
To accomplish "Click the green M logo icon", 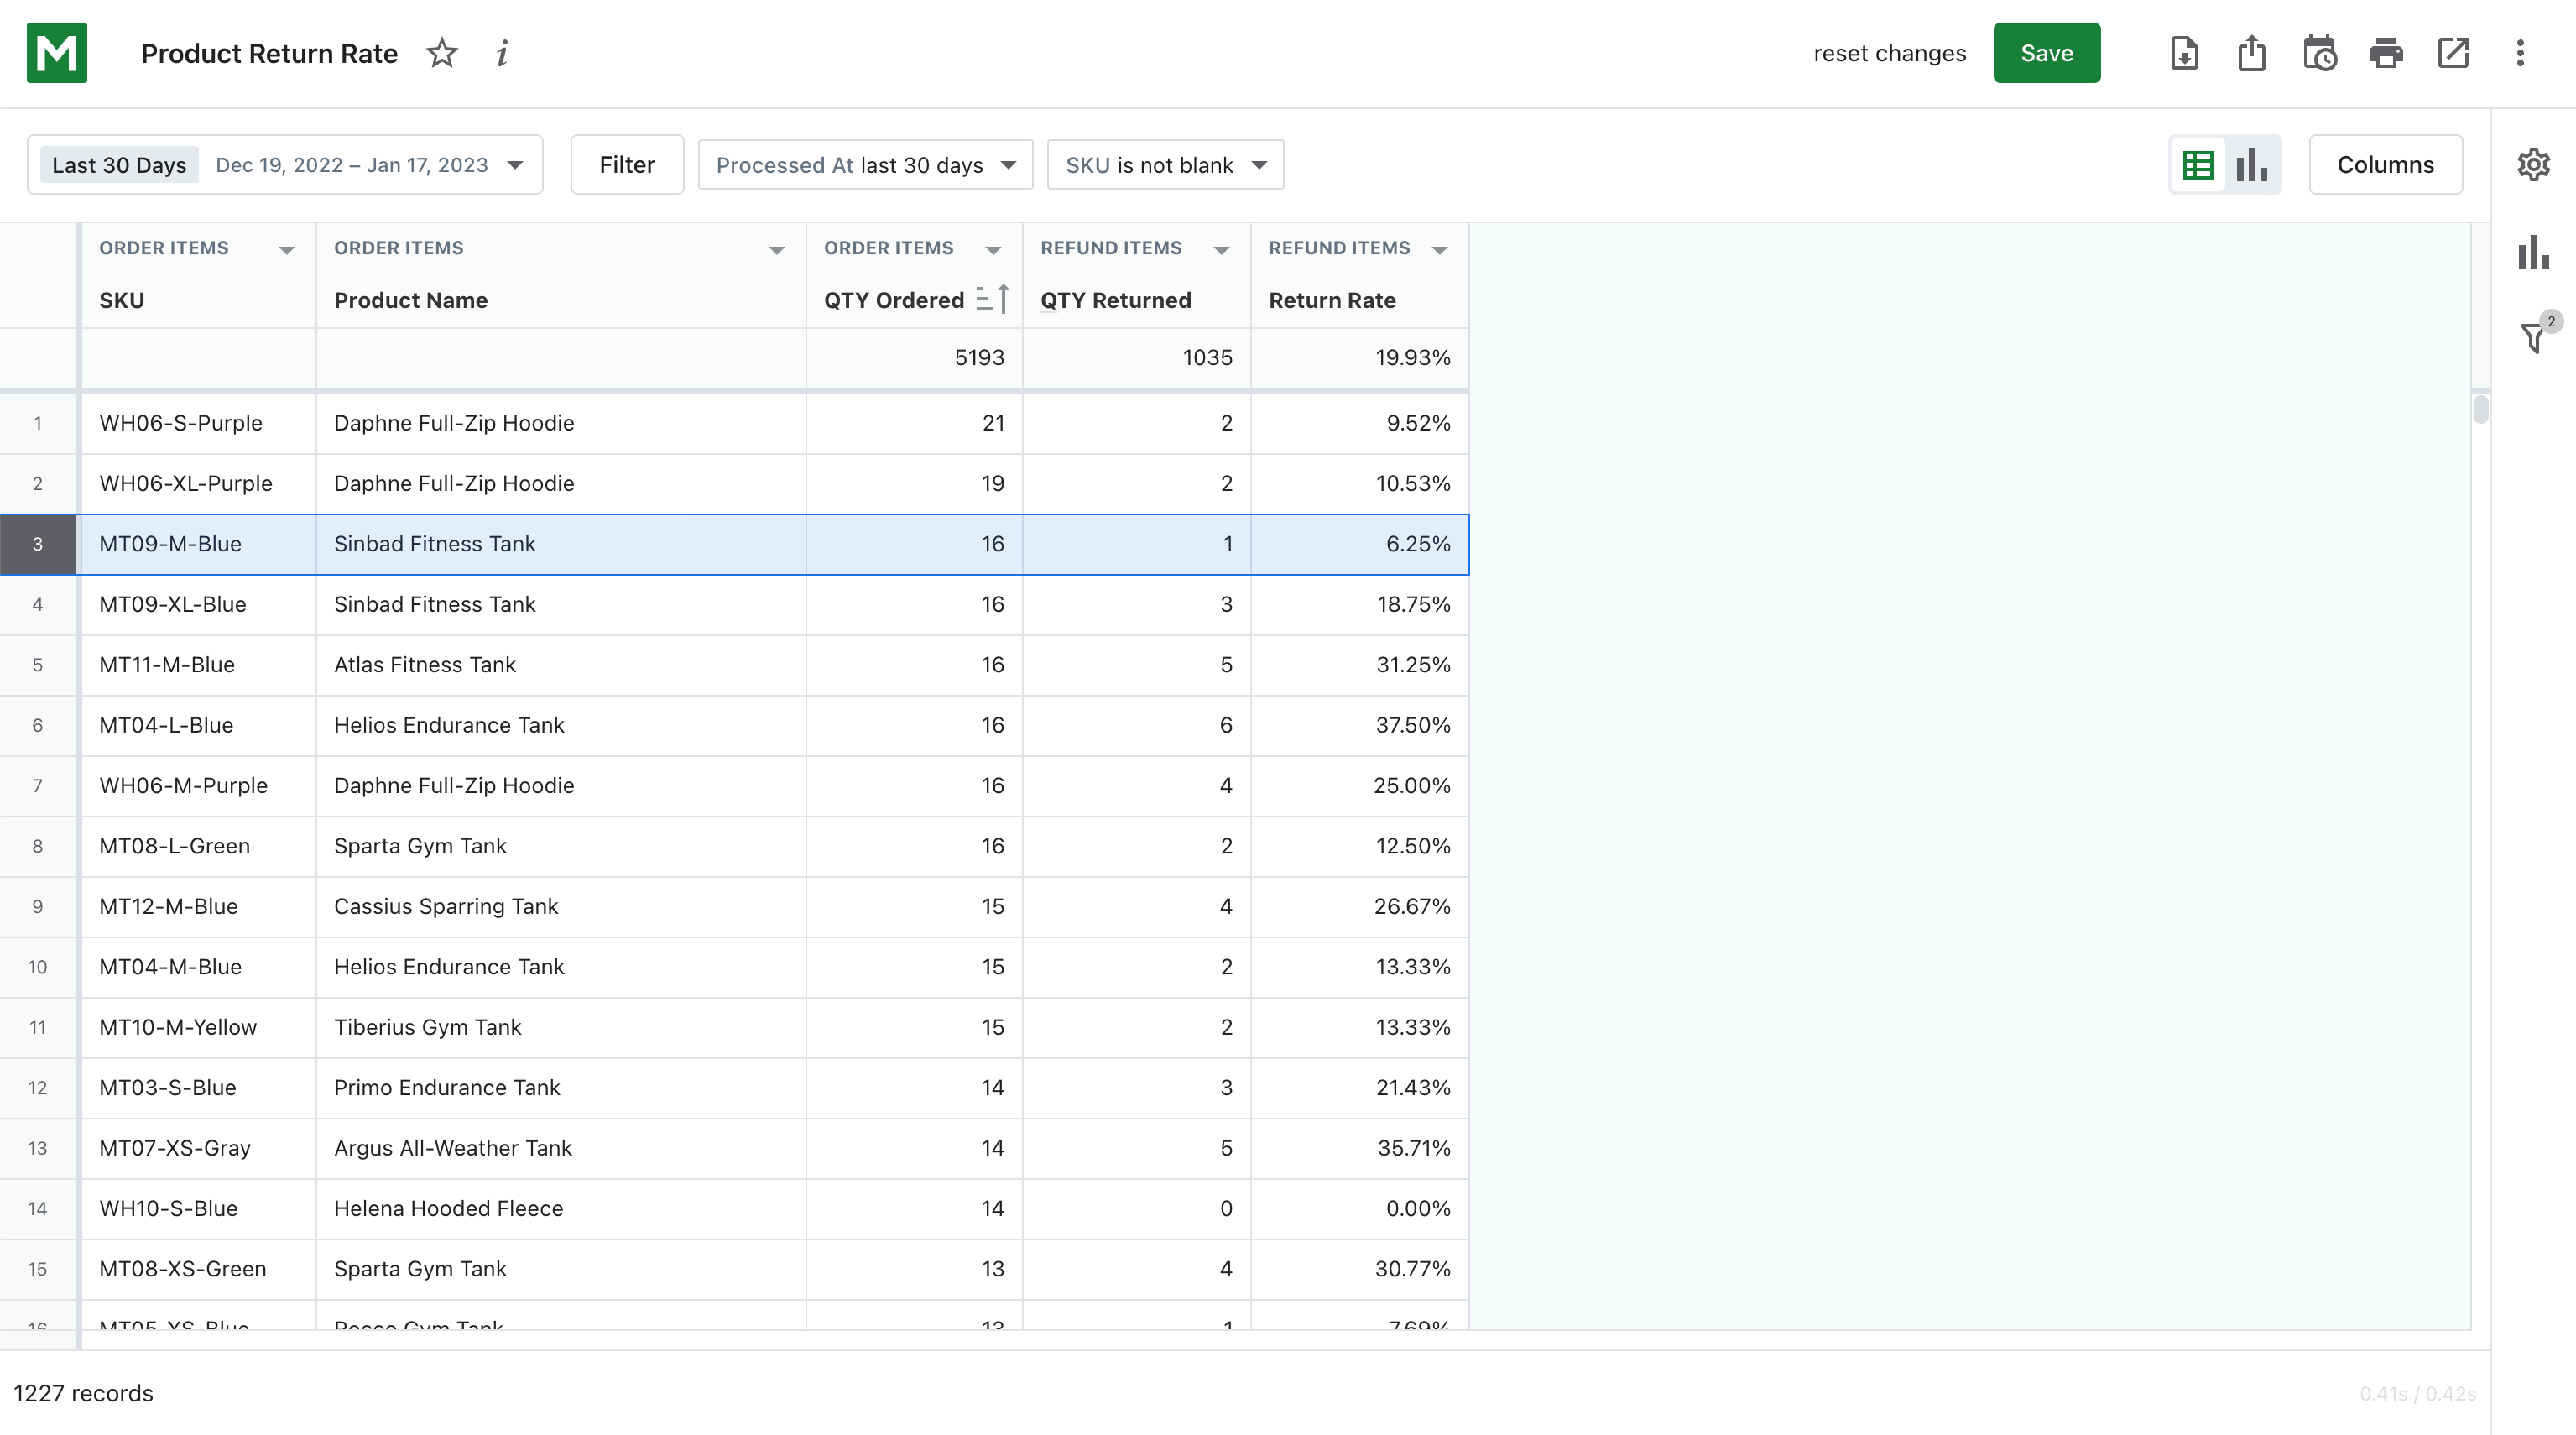I will coord(56,53).
